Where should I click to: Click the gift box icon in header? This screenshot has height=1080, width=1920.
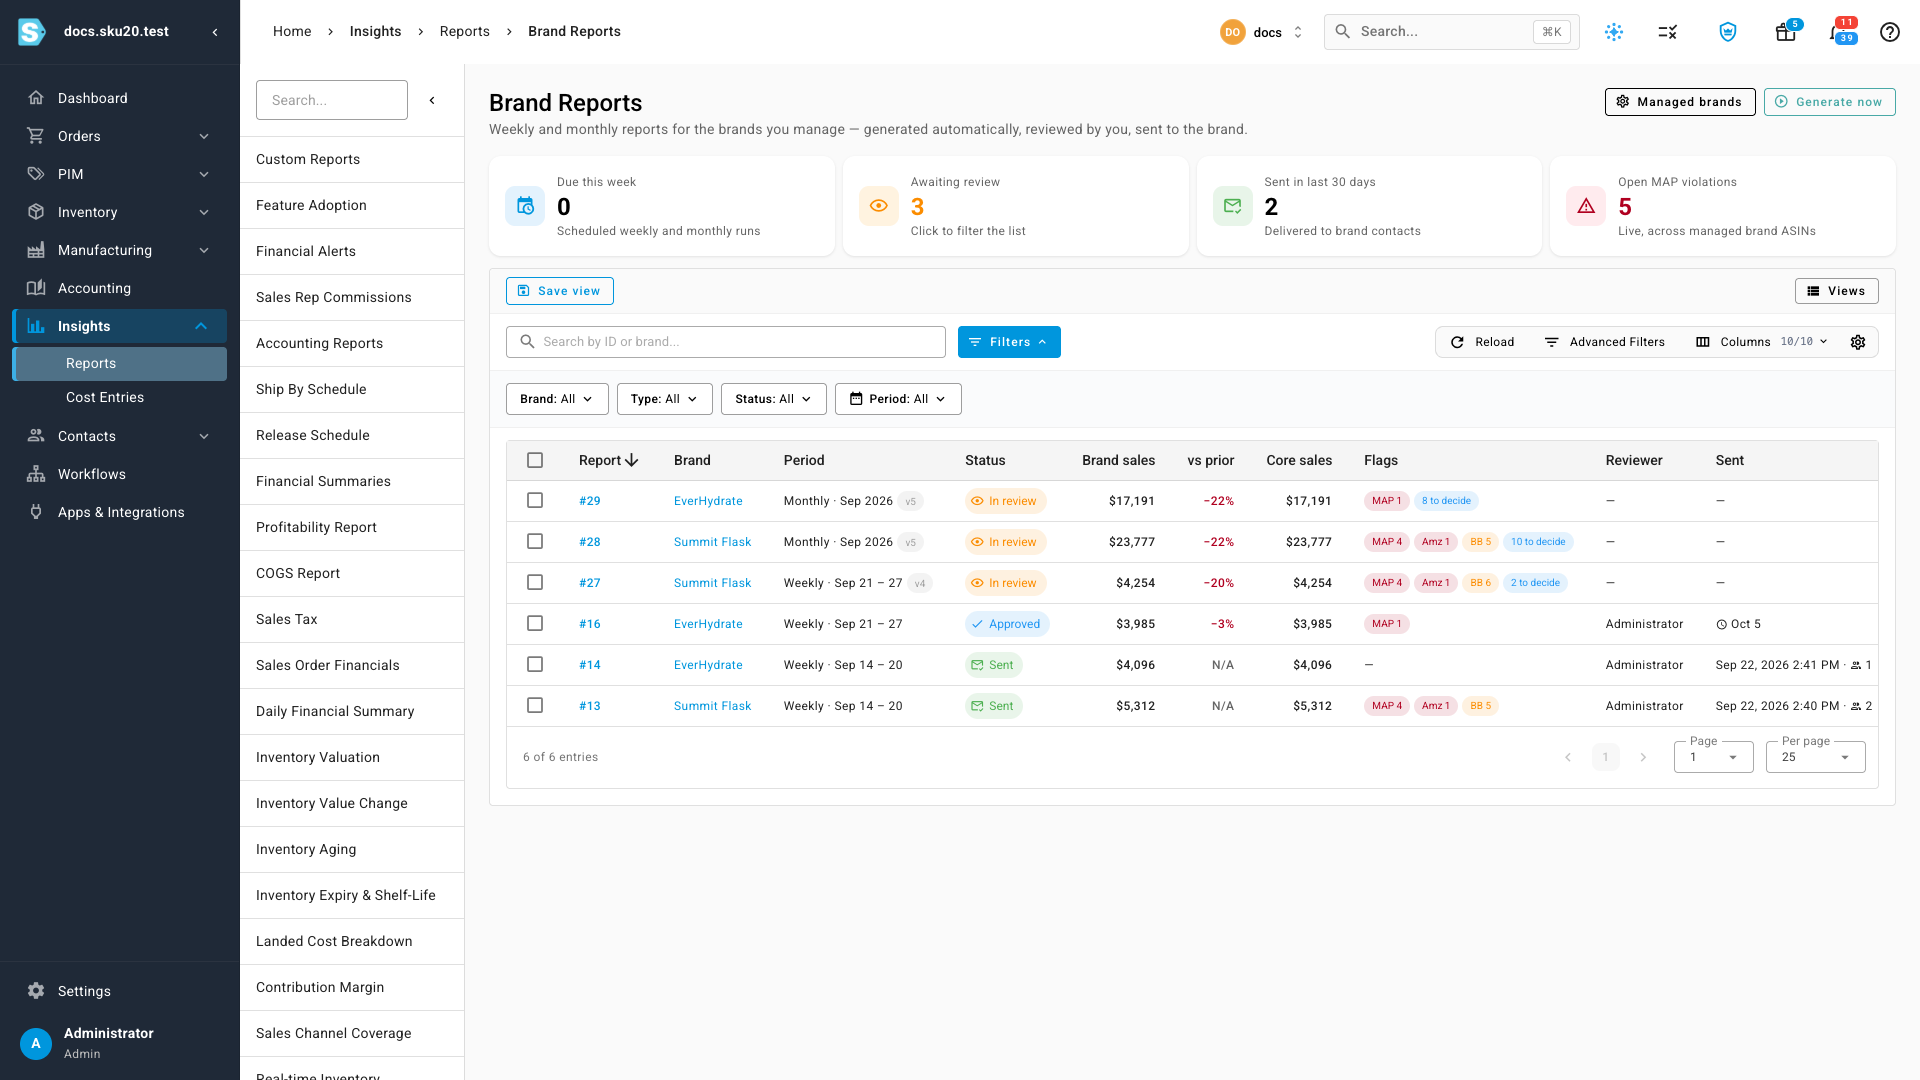pyautogui.click(x=1786, y=32)
